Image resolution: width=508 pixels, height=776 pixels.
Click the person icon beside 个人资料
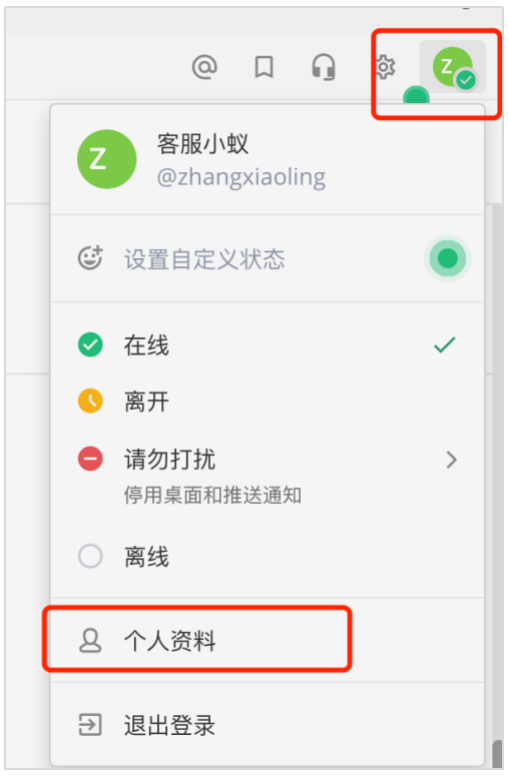90,641
